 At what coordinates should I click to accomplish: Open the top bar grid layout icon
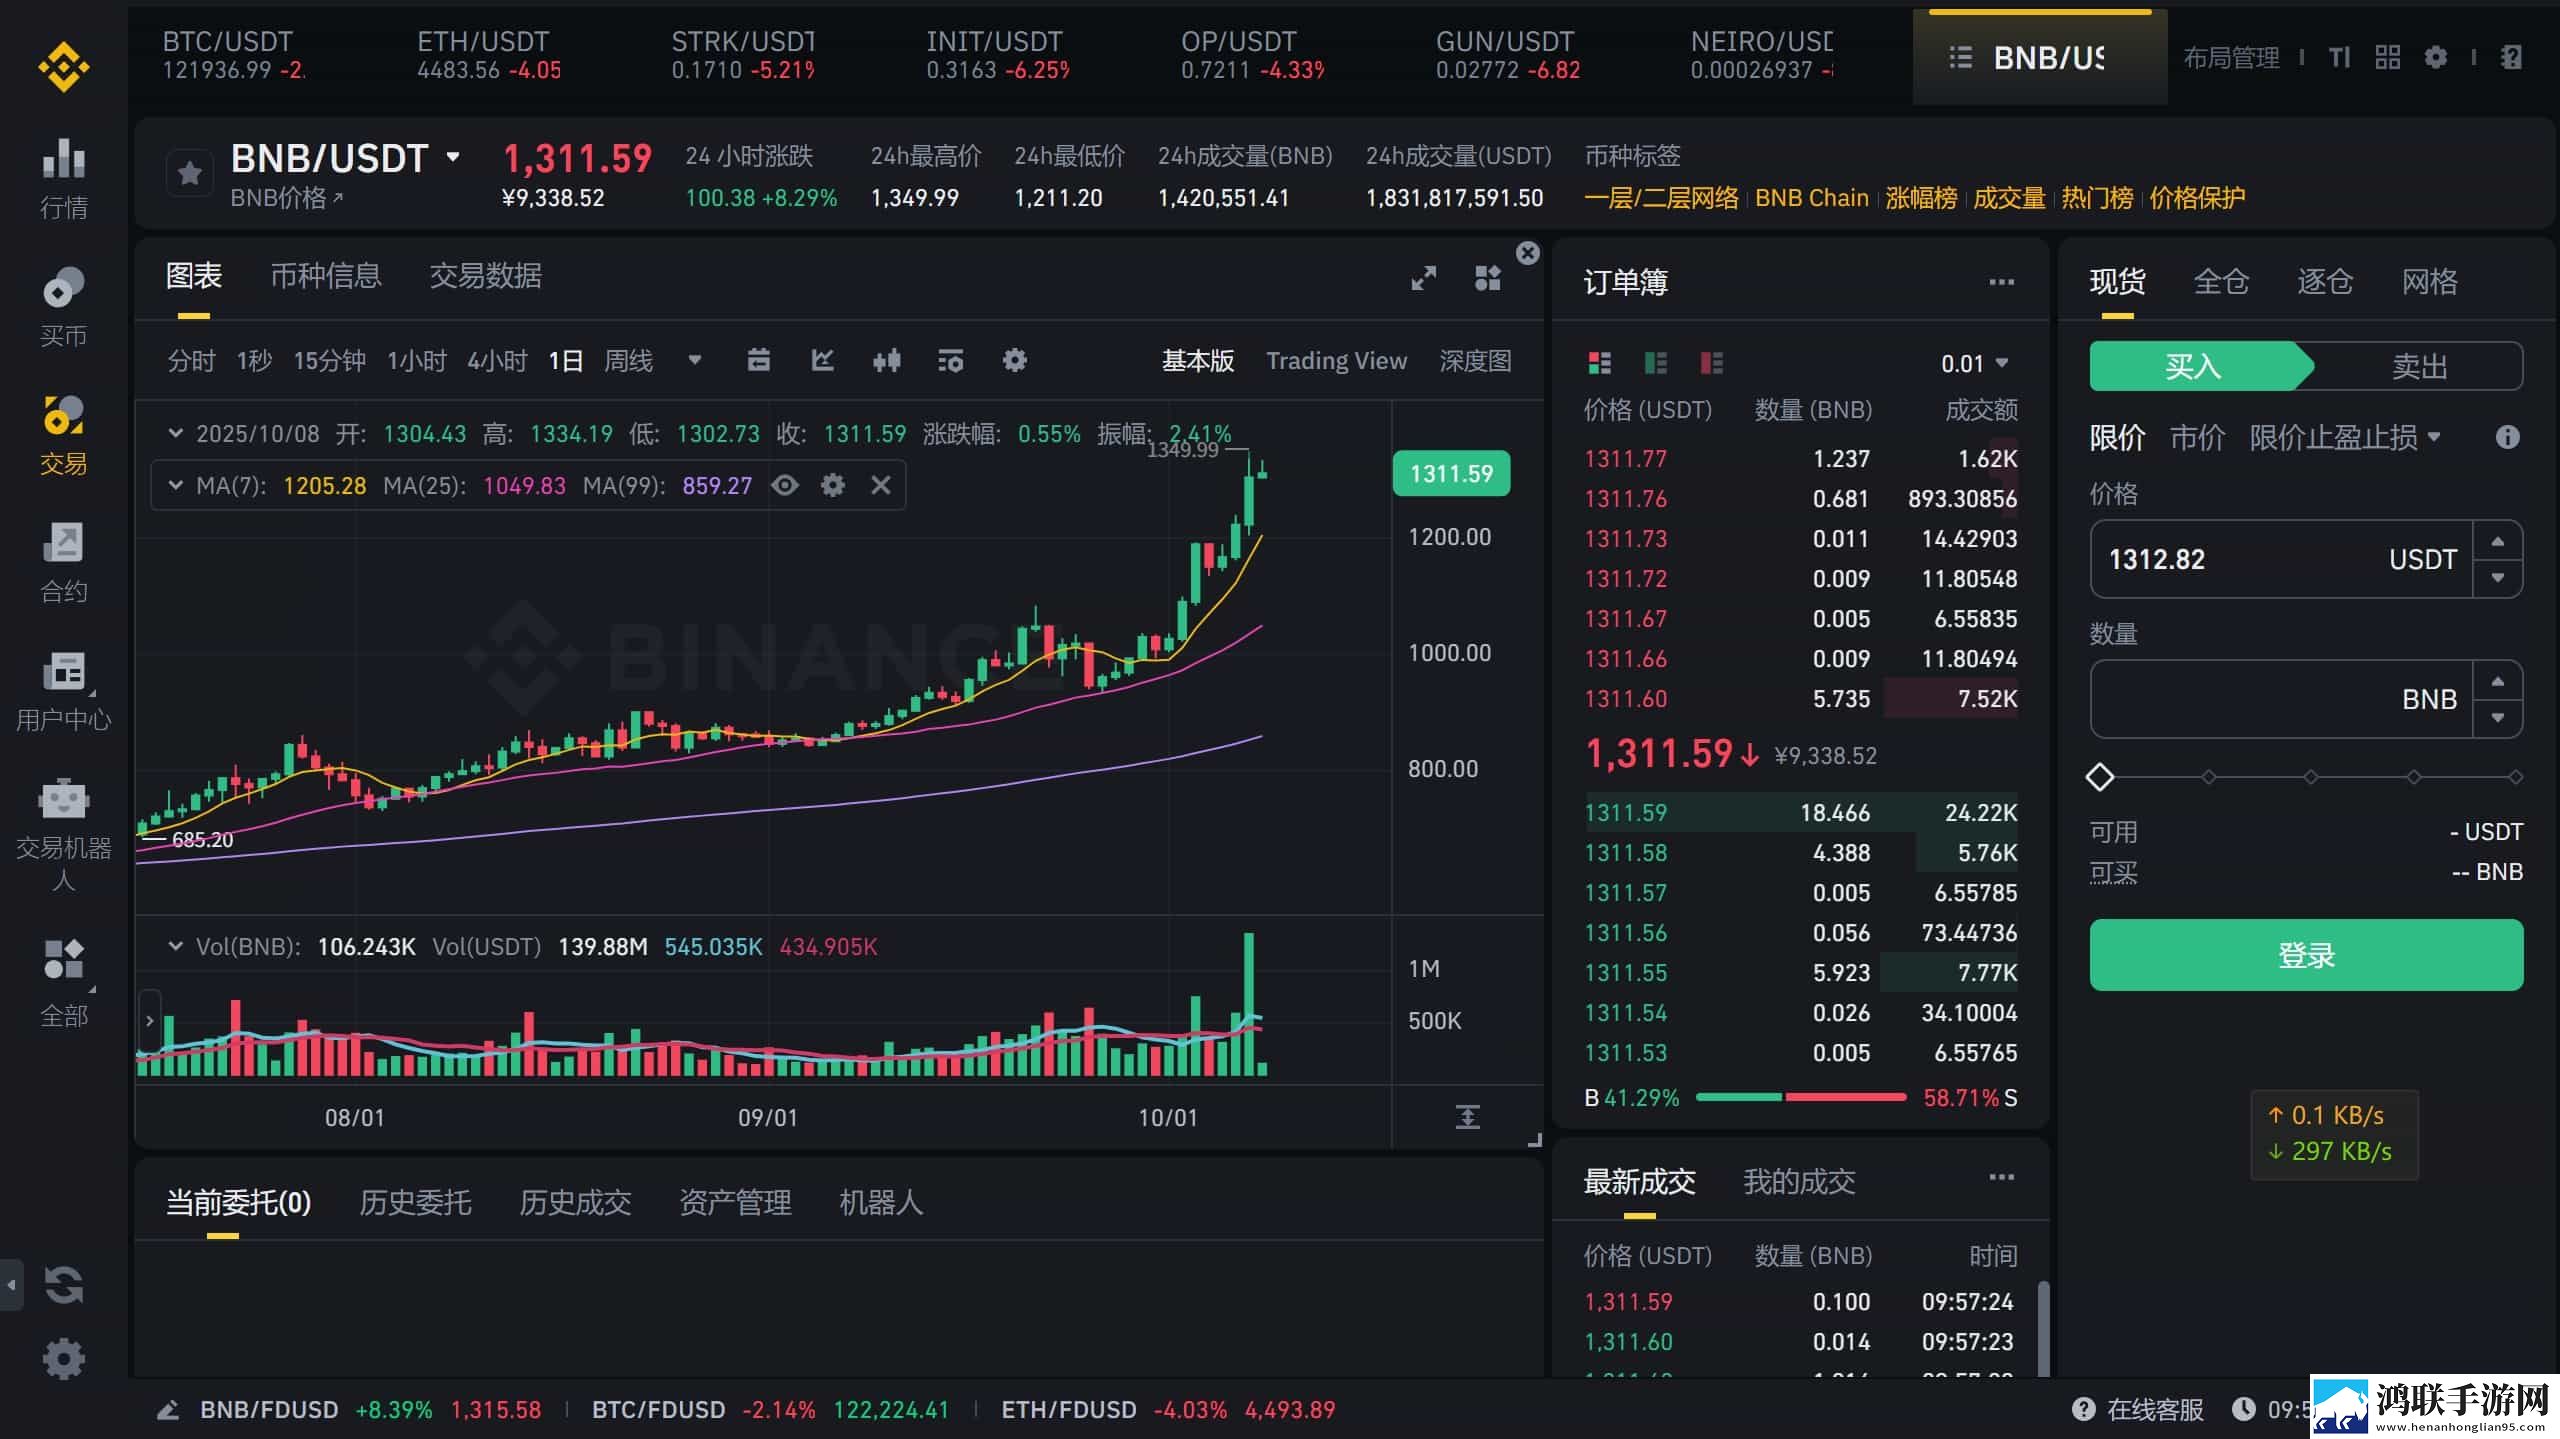pos(2388,58)
